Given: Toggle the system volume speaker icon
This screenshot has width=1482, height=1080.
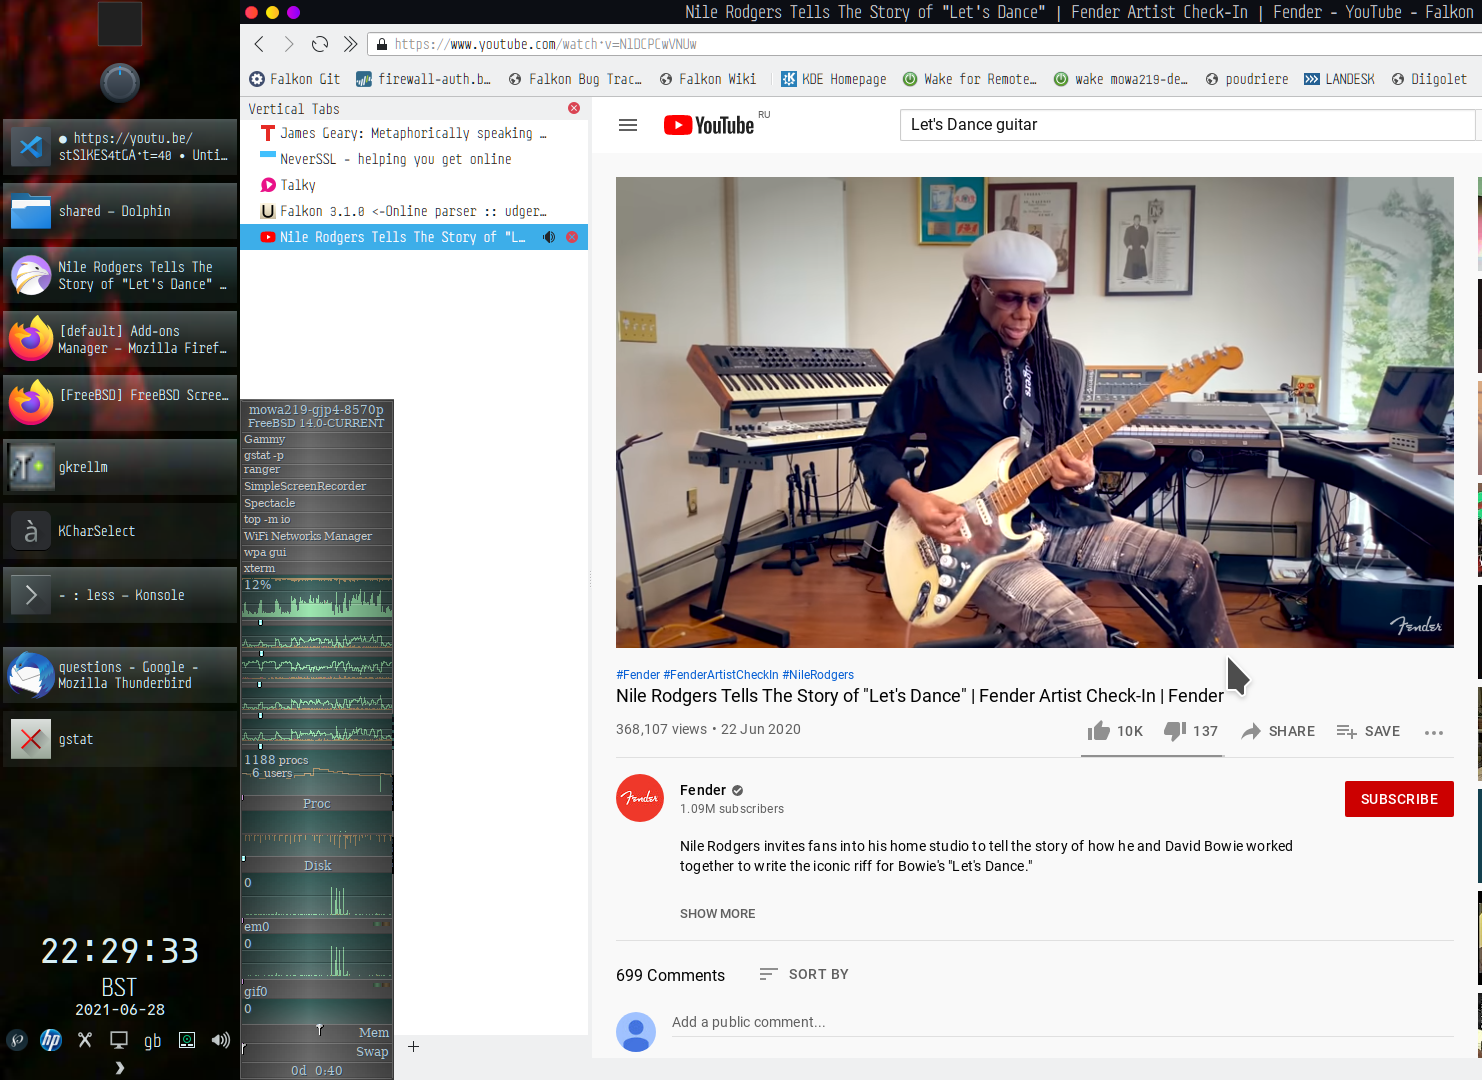Looking at the screenshot, I should pyautogui.click(x=220, y=1040).
